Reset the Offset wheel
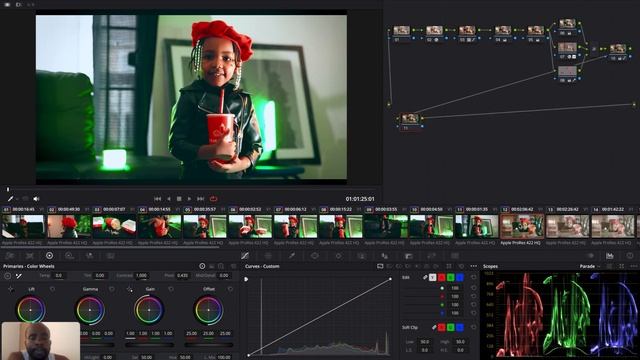This screenshot has height=360, width=640. tap(230, 289)
